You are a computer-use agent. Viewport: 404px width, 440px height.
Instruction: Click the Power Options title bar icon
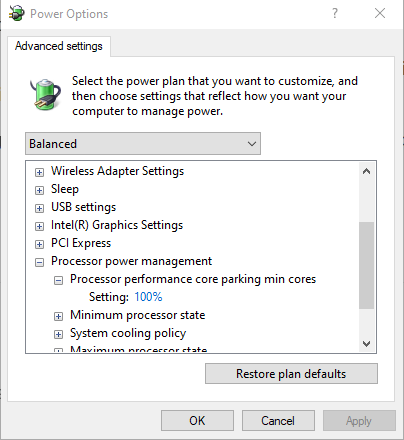[17, 13]
